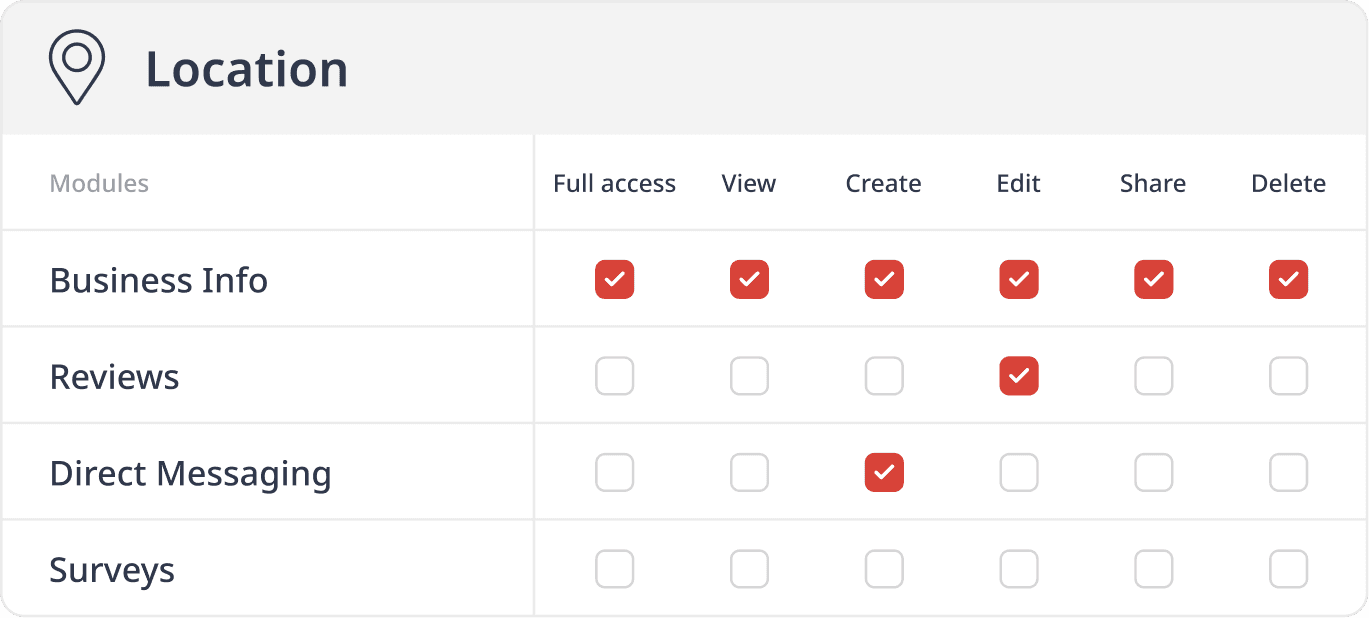Viewport: 1369px width, 618px height.
Task: Click the Location pin icon
Action: pos(77,66)
